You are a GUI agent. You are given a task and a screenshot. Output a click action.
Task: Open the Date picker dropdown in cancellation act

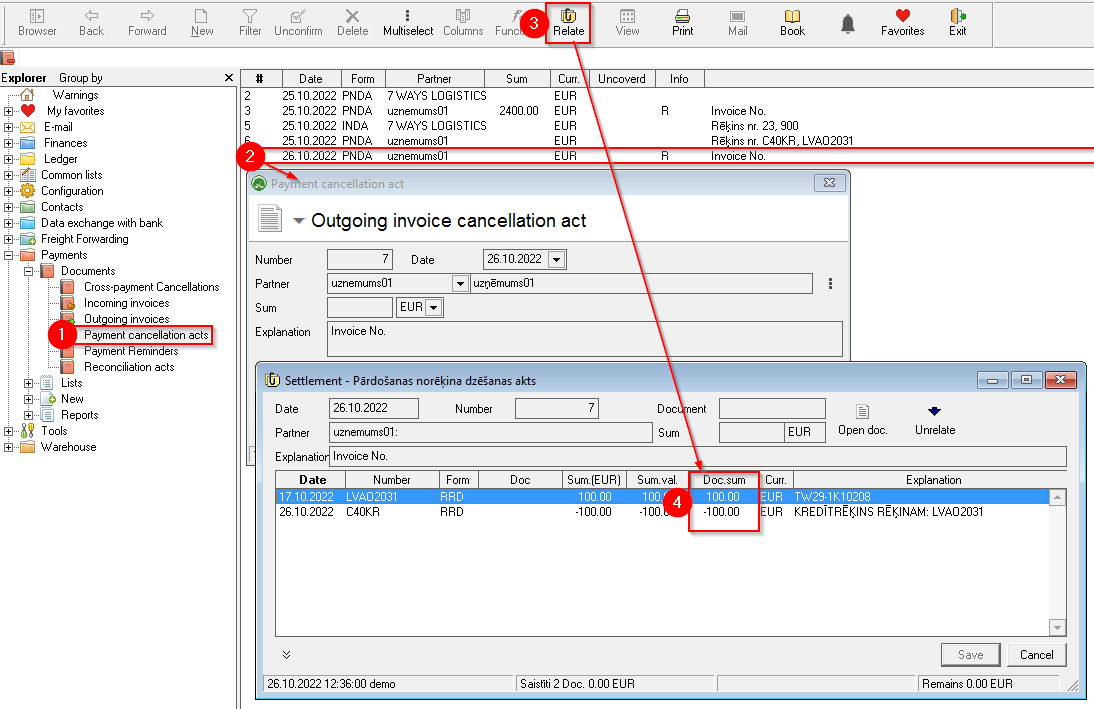(x=557, y=260)
